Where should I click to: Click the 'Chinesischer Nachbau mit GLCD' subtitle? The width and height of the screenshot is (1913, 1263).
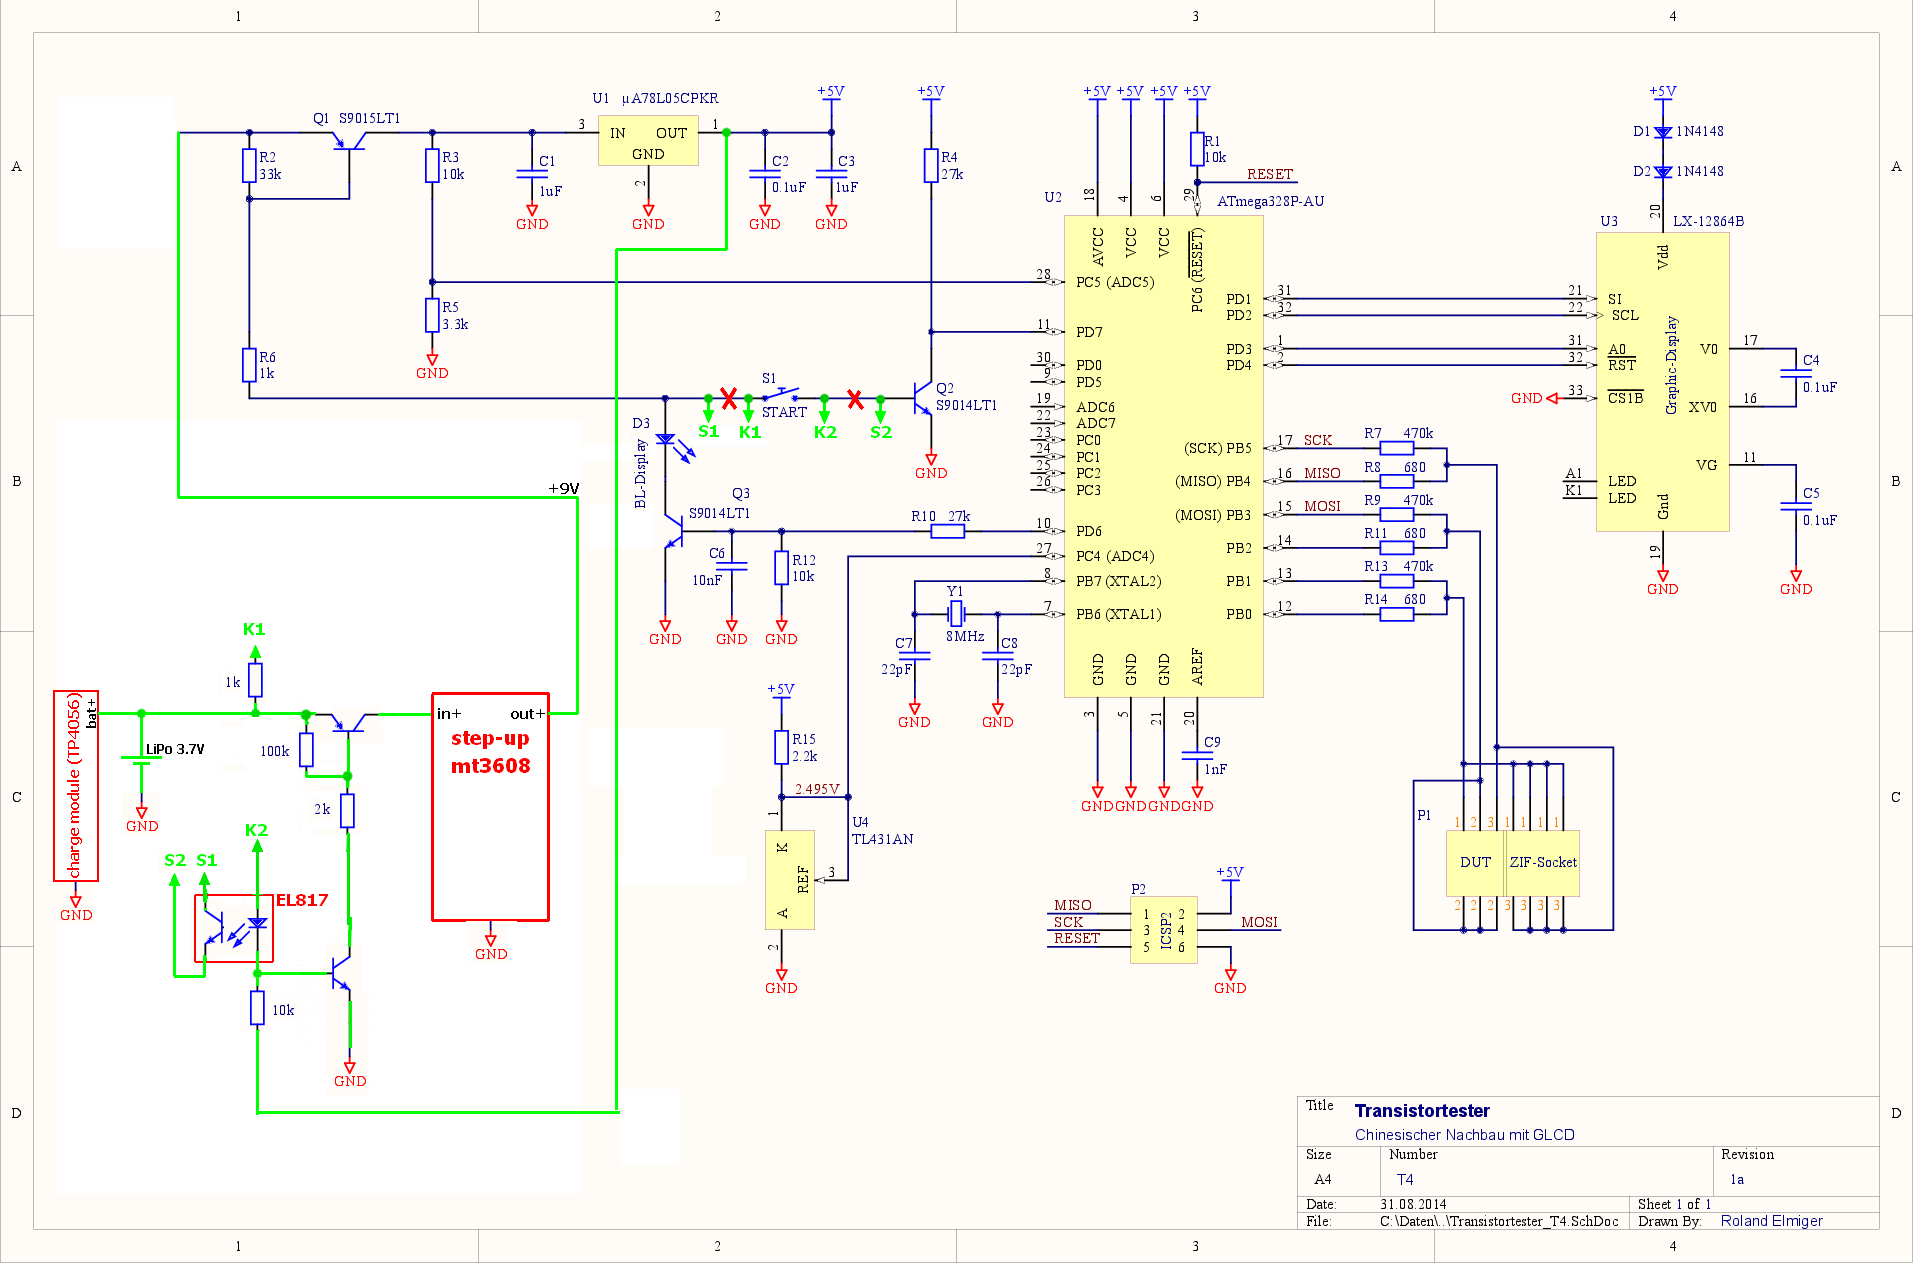1464,1134
